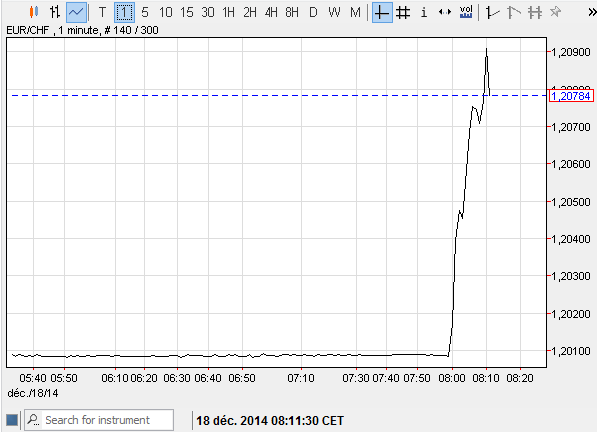The height and width of the screenshot is (432, 597).
Task: Choose the 4H timeframe
Action: [x=271, y=13]
